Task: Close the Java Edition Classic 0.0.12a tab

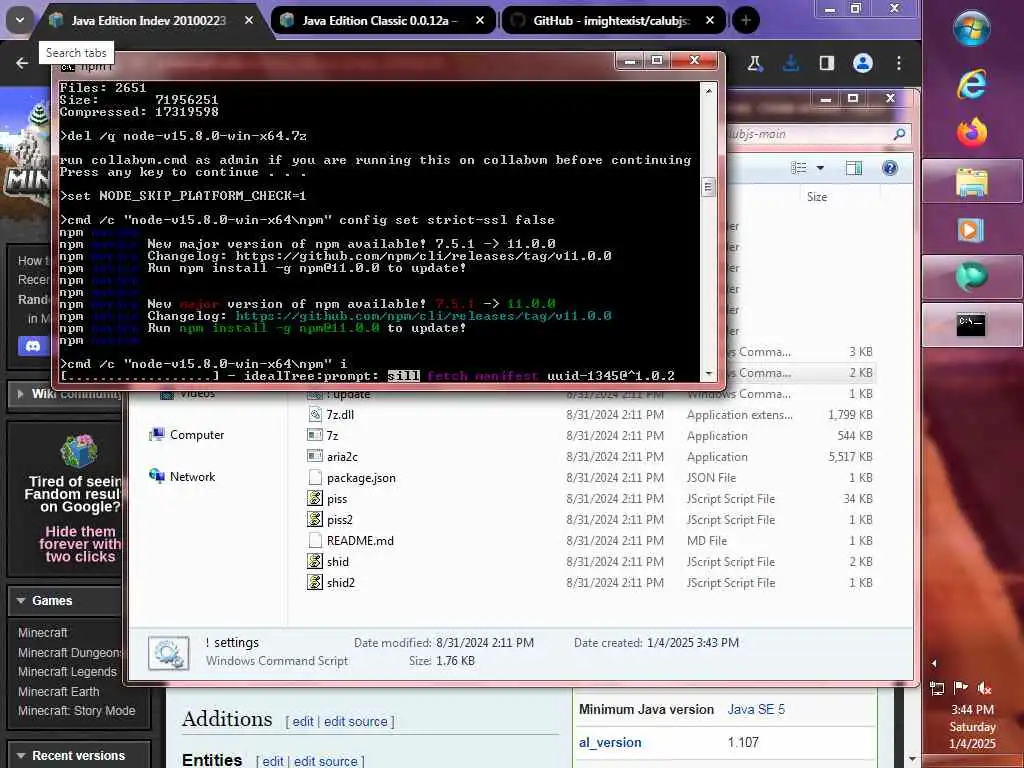Action: click(480, 21)
